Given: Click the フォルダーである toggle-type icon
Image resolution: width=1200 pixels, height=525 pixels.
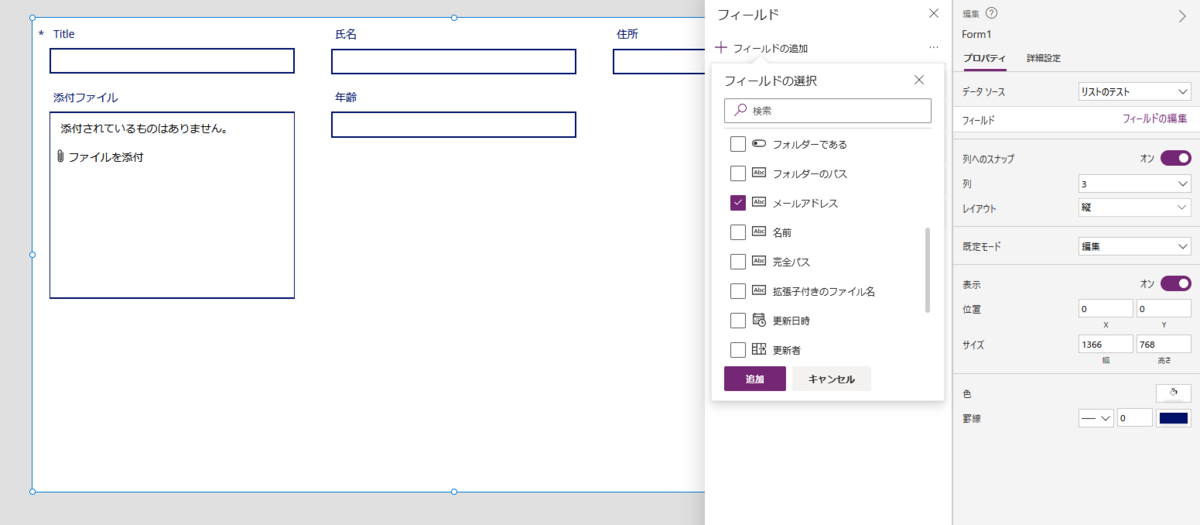Looking at the screenshot, I should (x=759, y=144).
